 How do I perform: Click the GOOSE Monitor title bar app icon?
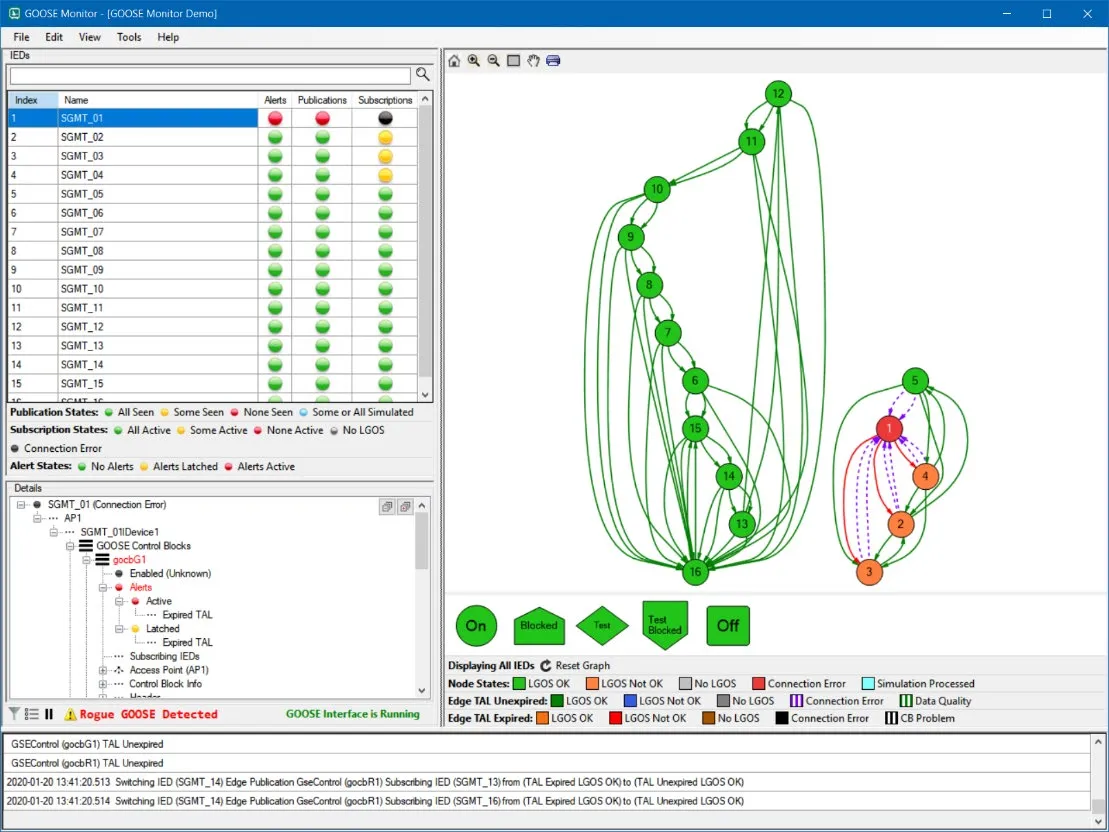[13, 13]
